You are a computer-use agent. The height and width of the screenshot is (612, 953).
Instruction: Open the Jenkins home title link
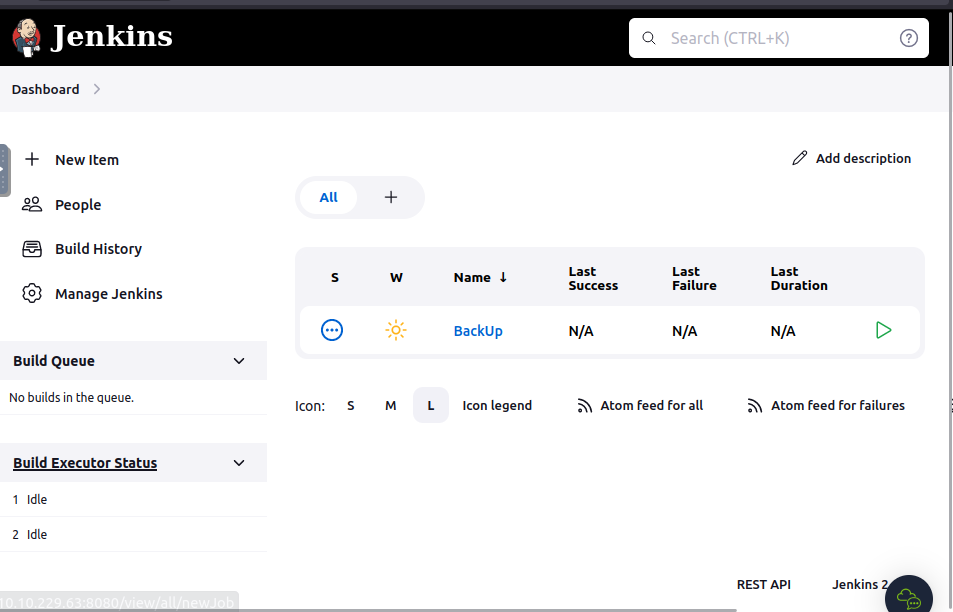tap(112, 36)
